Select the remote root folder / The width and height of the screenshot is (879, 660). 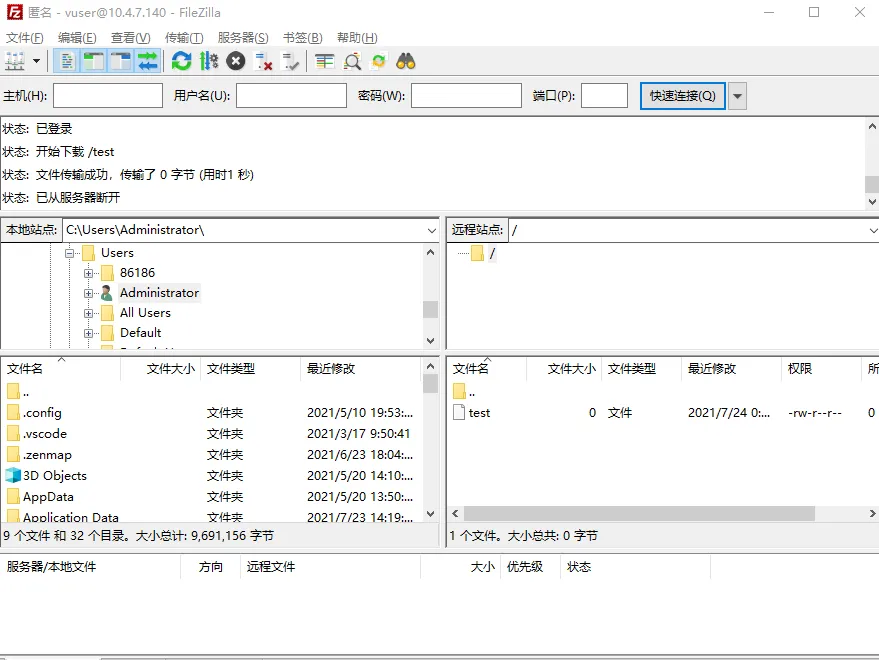click(x=492, y=253)
